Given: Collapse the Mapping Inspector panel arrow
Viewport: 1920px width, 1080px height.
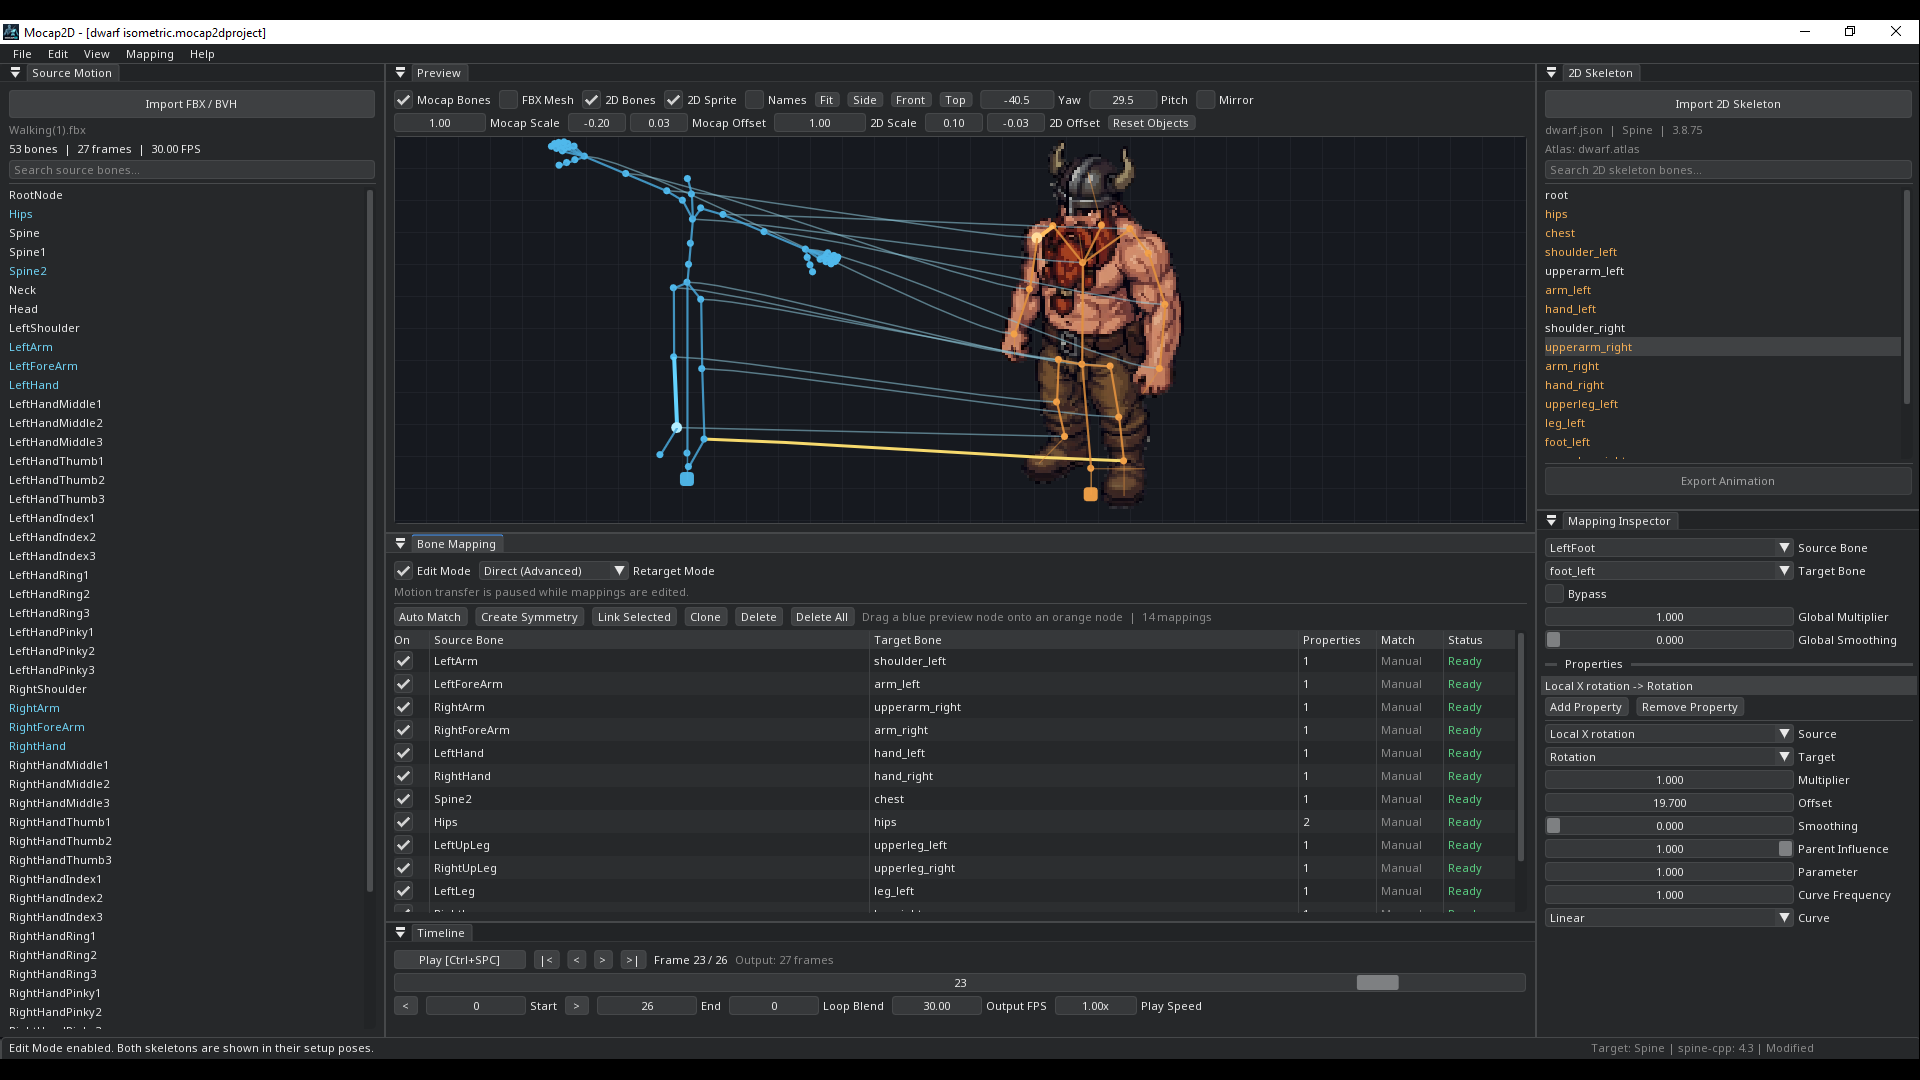Looking at the screenshot, I should point(1551,521).
